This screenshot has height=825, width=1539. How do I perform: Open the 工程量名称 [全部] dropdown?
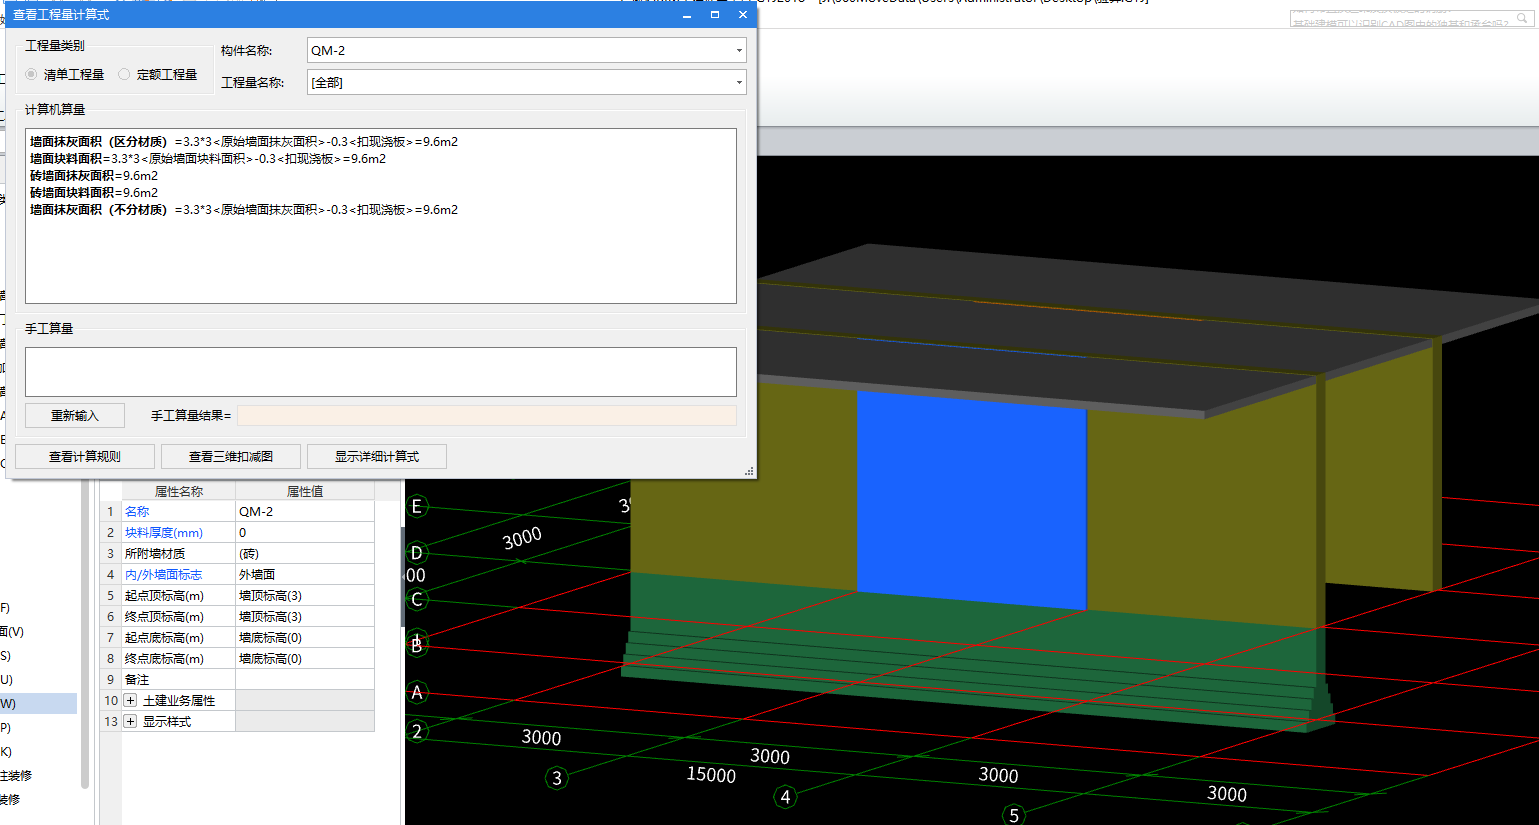739,82
